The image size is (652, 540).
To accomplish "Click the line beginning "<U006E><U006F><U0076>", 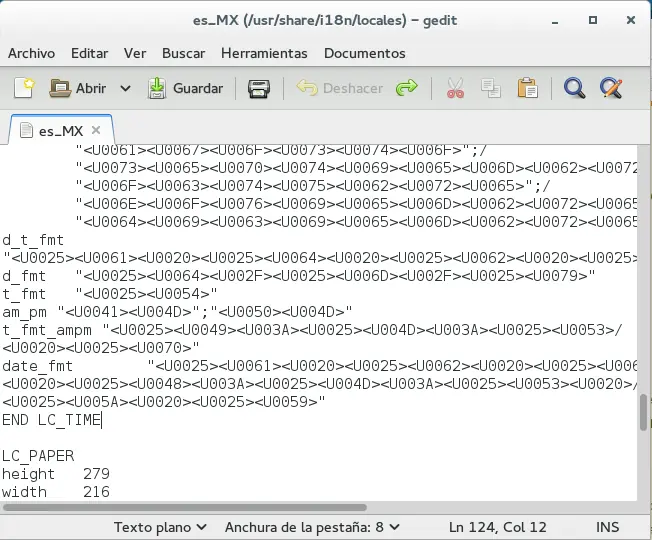I will pos(356,204).
